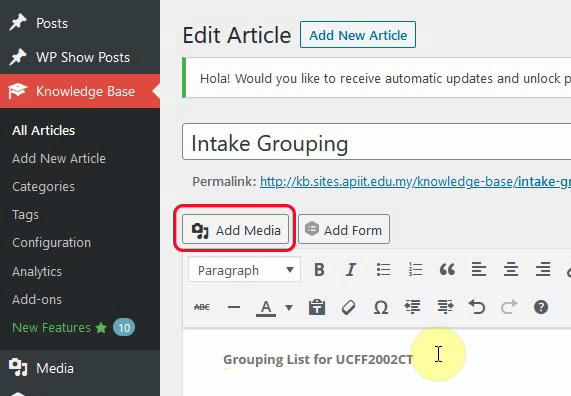Click the text color A button
The image size is (571, 396).
click(266, 307)
